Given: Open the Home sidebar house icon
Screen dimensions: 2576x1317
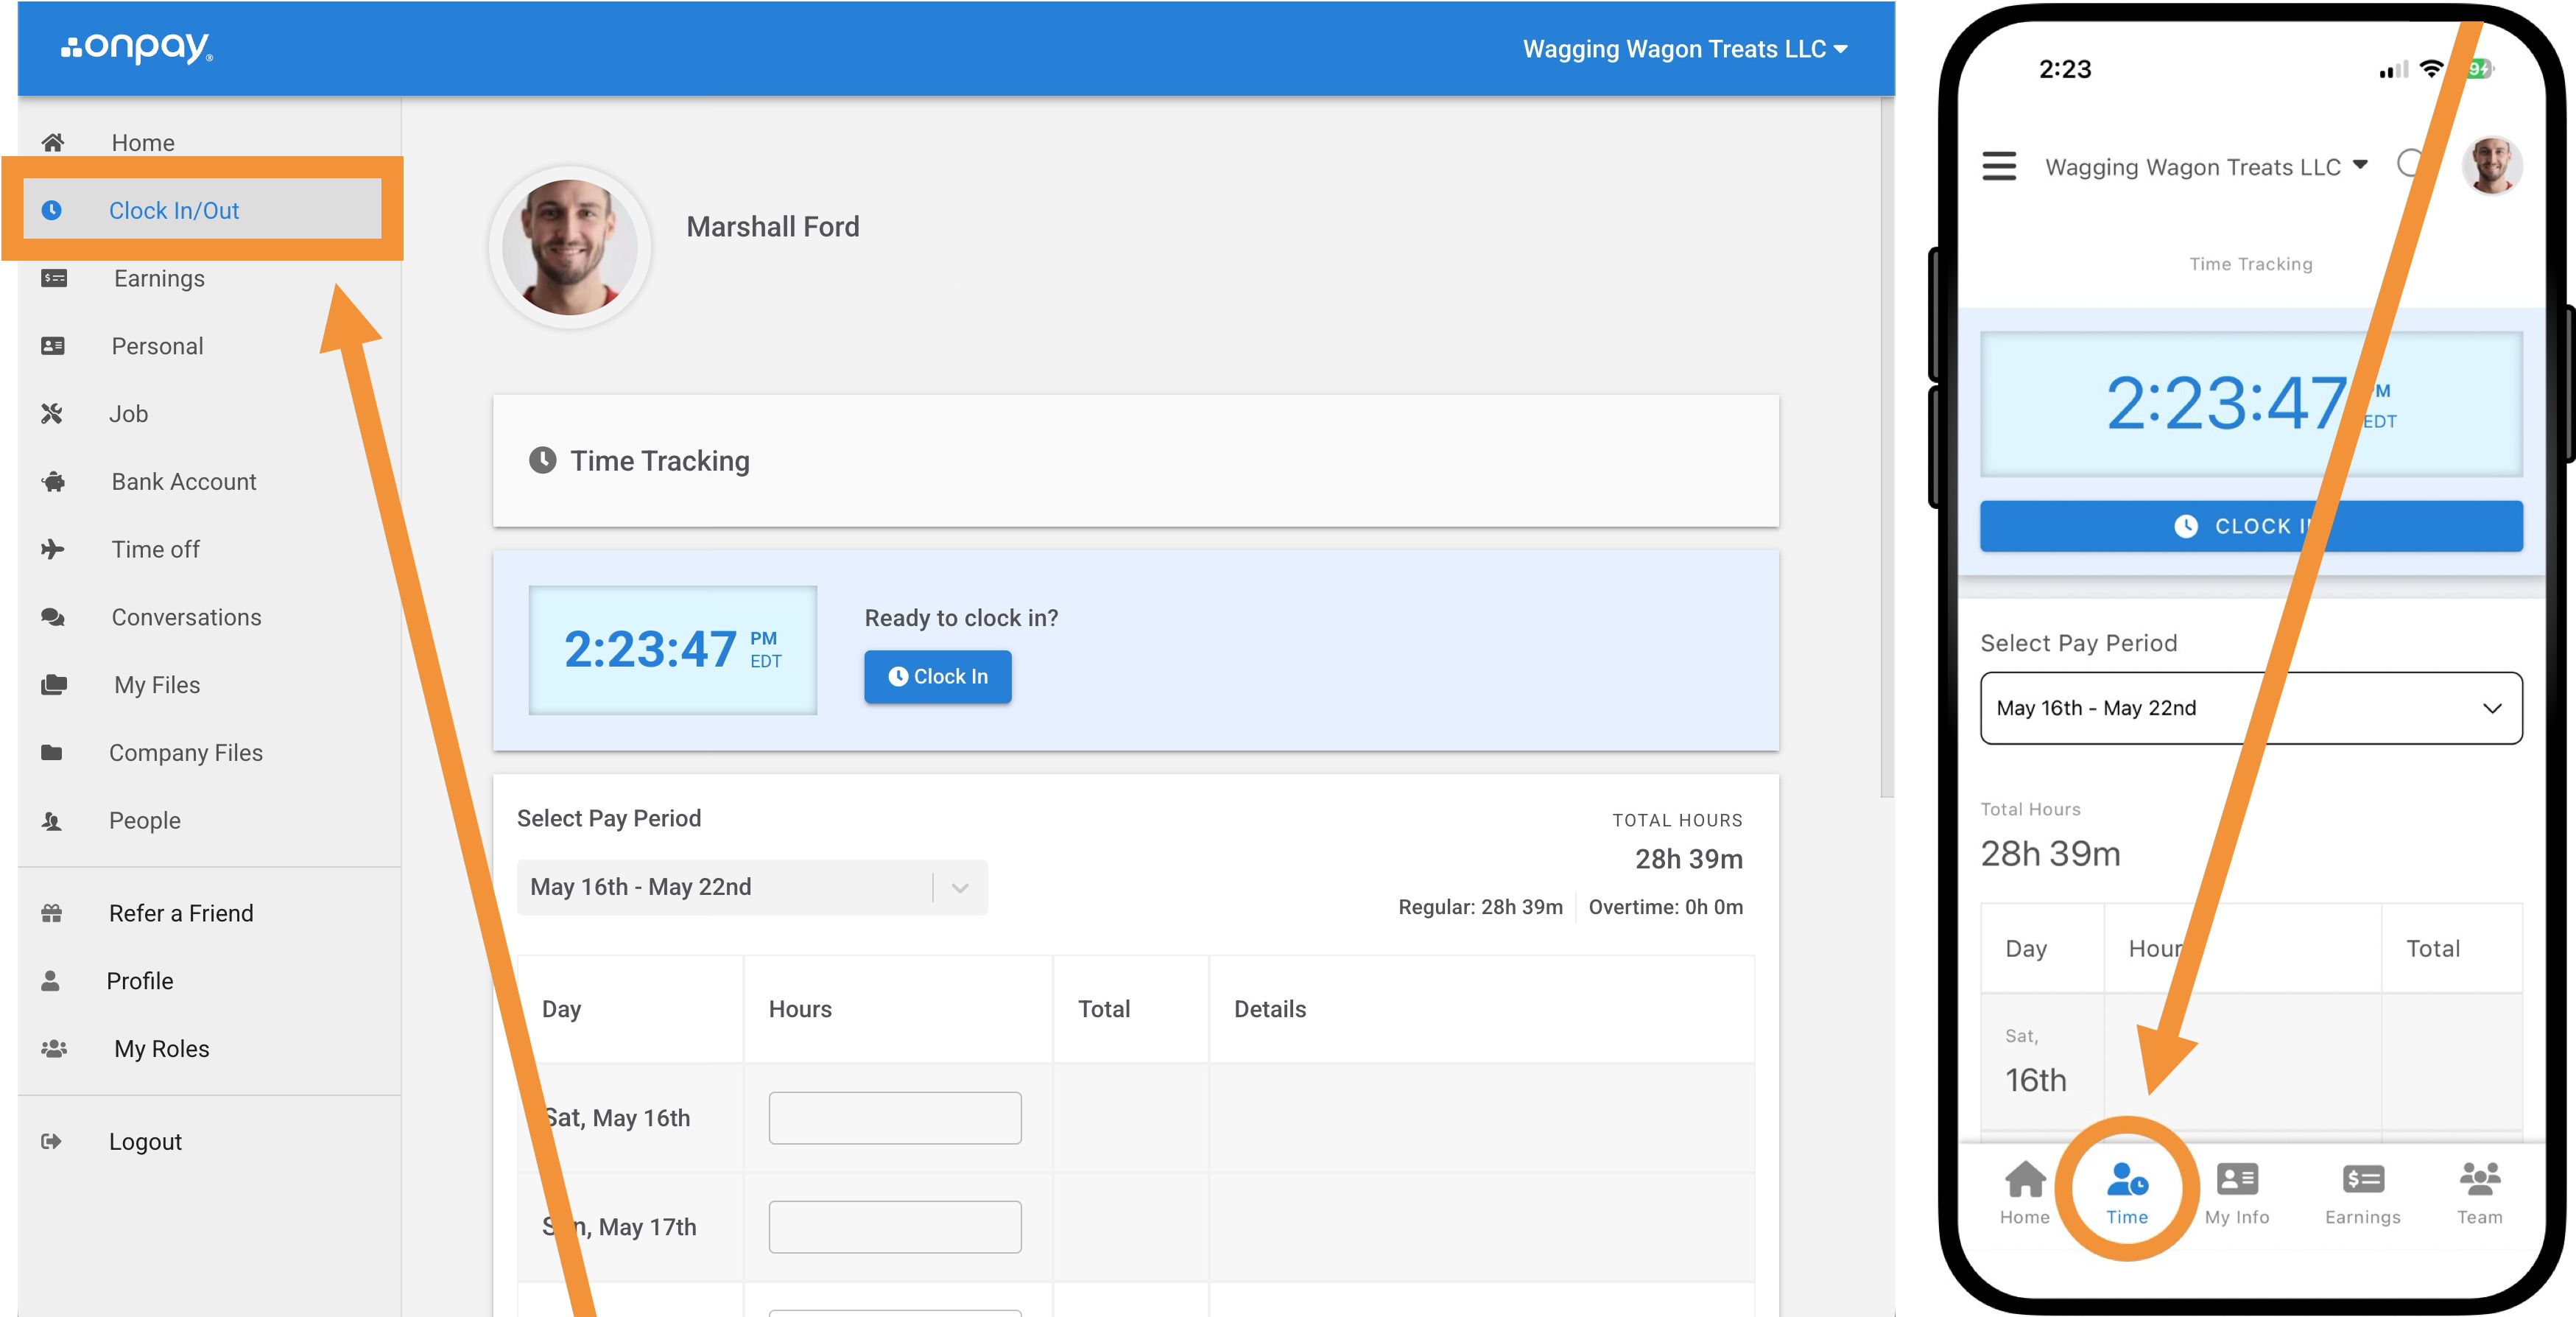Looking at the screenshot, I should tap(53, 143).
